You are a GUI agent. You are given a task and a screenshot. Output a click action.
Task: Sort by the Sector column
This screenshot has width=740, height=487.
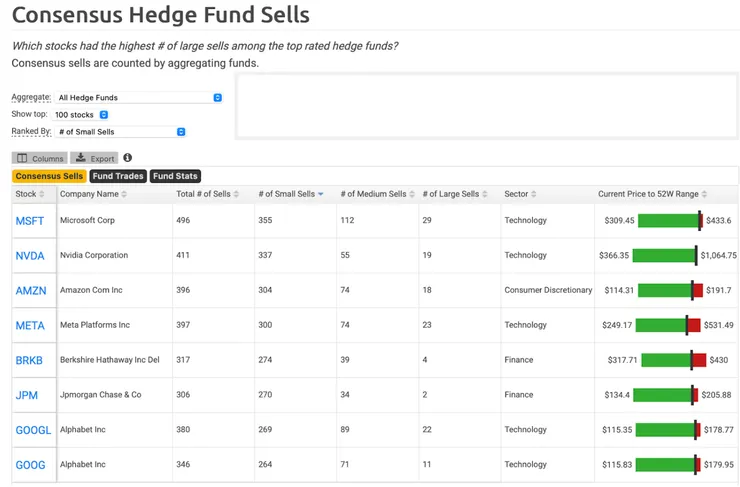(520, 194)
